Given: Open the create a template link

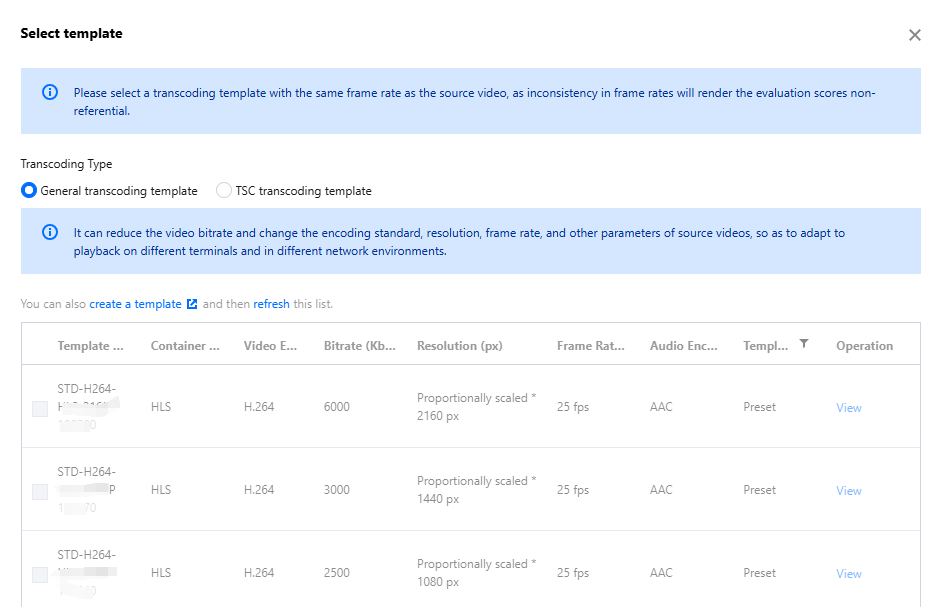Looking at the screenshot, I should (x=135, y=304).
